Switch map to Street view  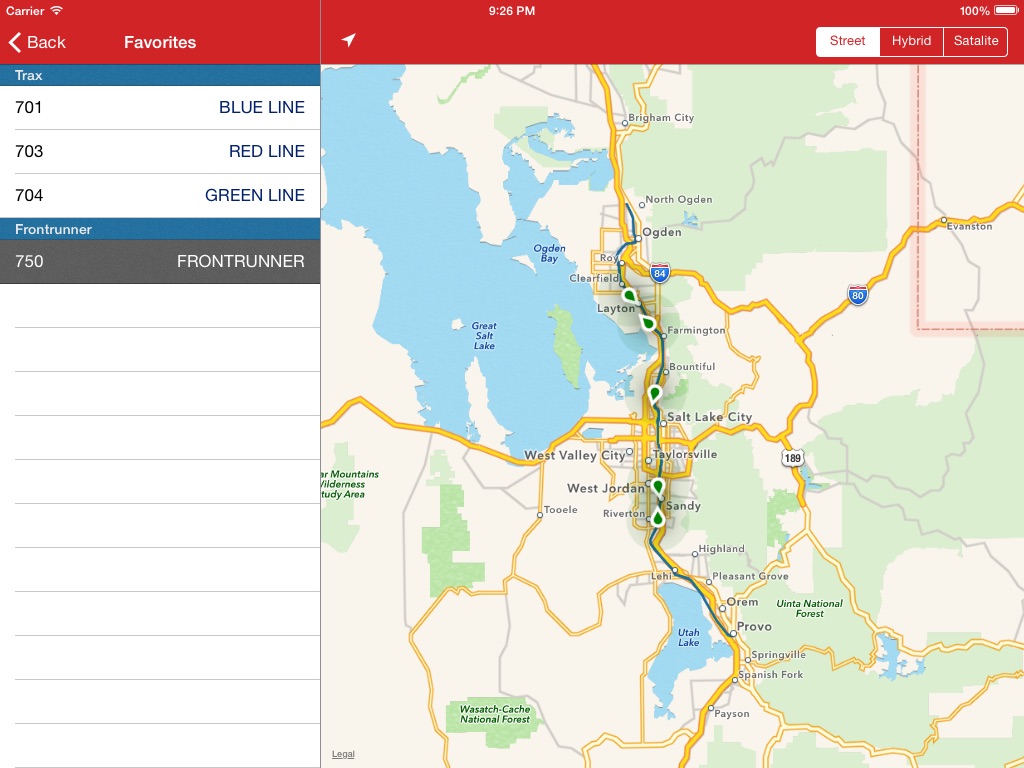tap(847, 41)
